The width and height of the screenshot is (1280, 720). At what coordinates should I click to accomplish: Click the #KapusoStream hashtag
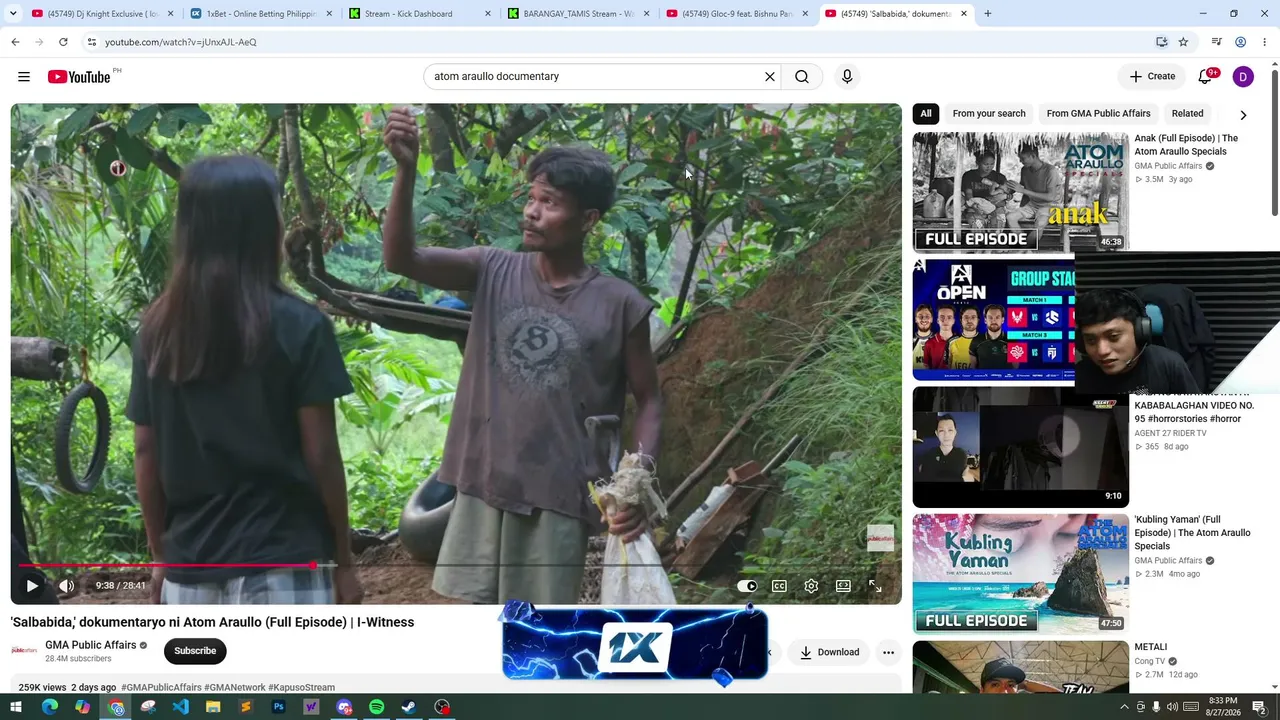(x=302, y=688)
